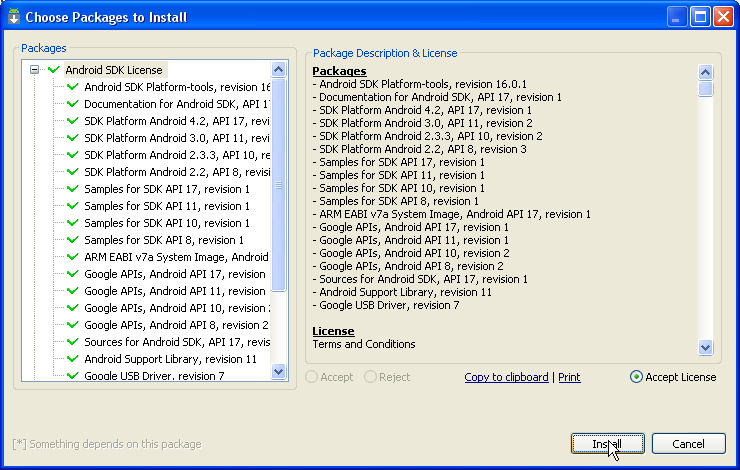The width and height of the screenshot is (740, 470).
Task: Click checkmark icon for ARM EABI v7a System Image
Action: tap(73, 257)
